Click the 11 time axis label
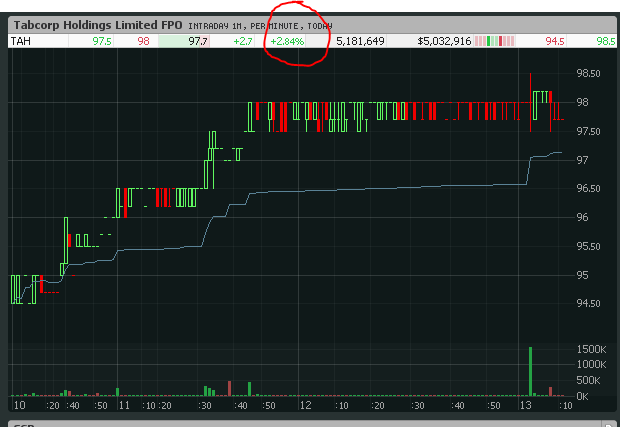This screenshot has width=620, height=427. click(124, 406)
